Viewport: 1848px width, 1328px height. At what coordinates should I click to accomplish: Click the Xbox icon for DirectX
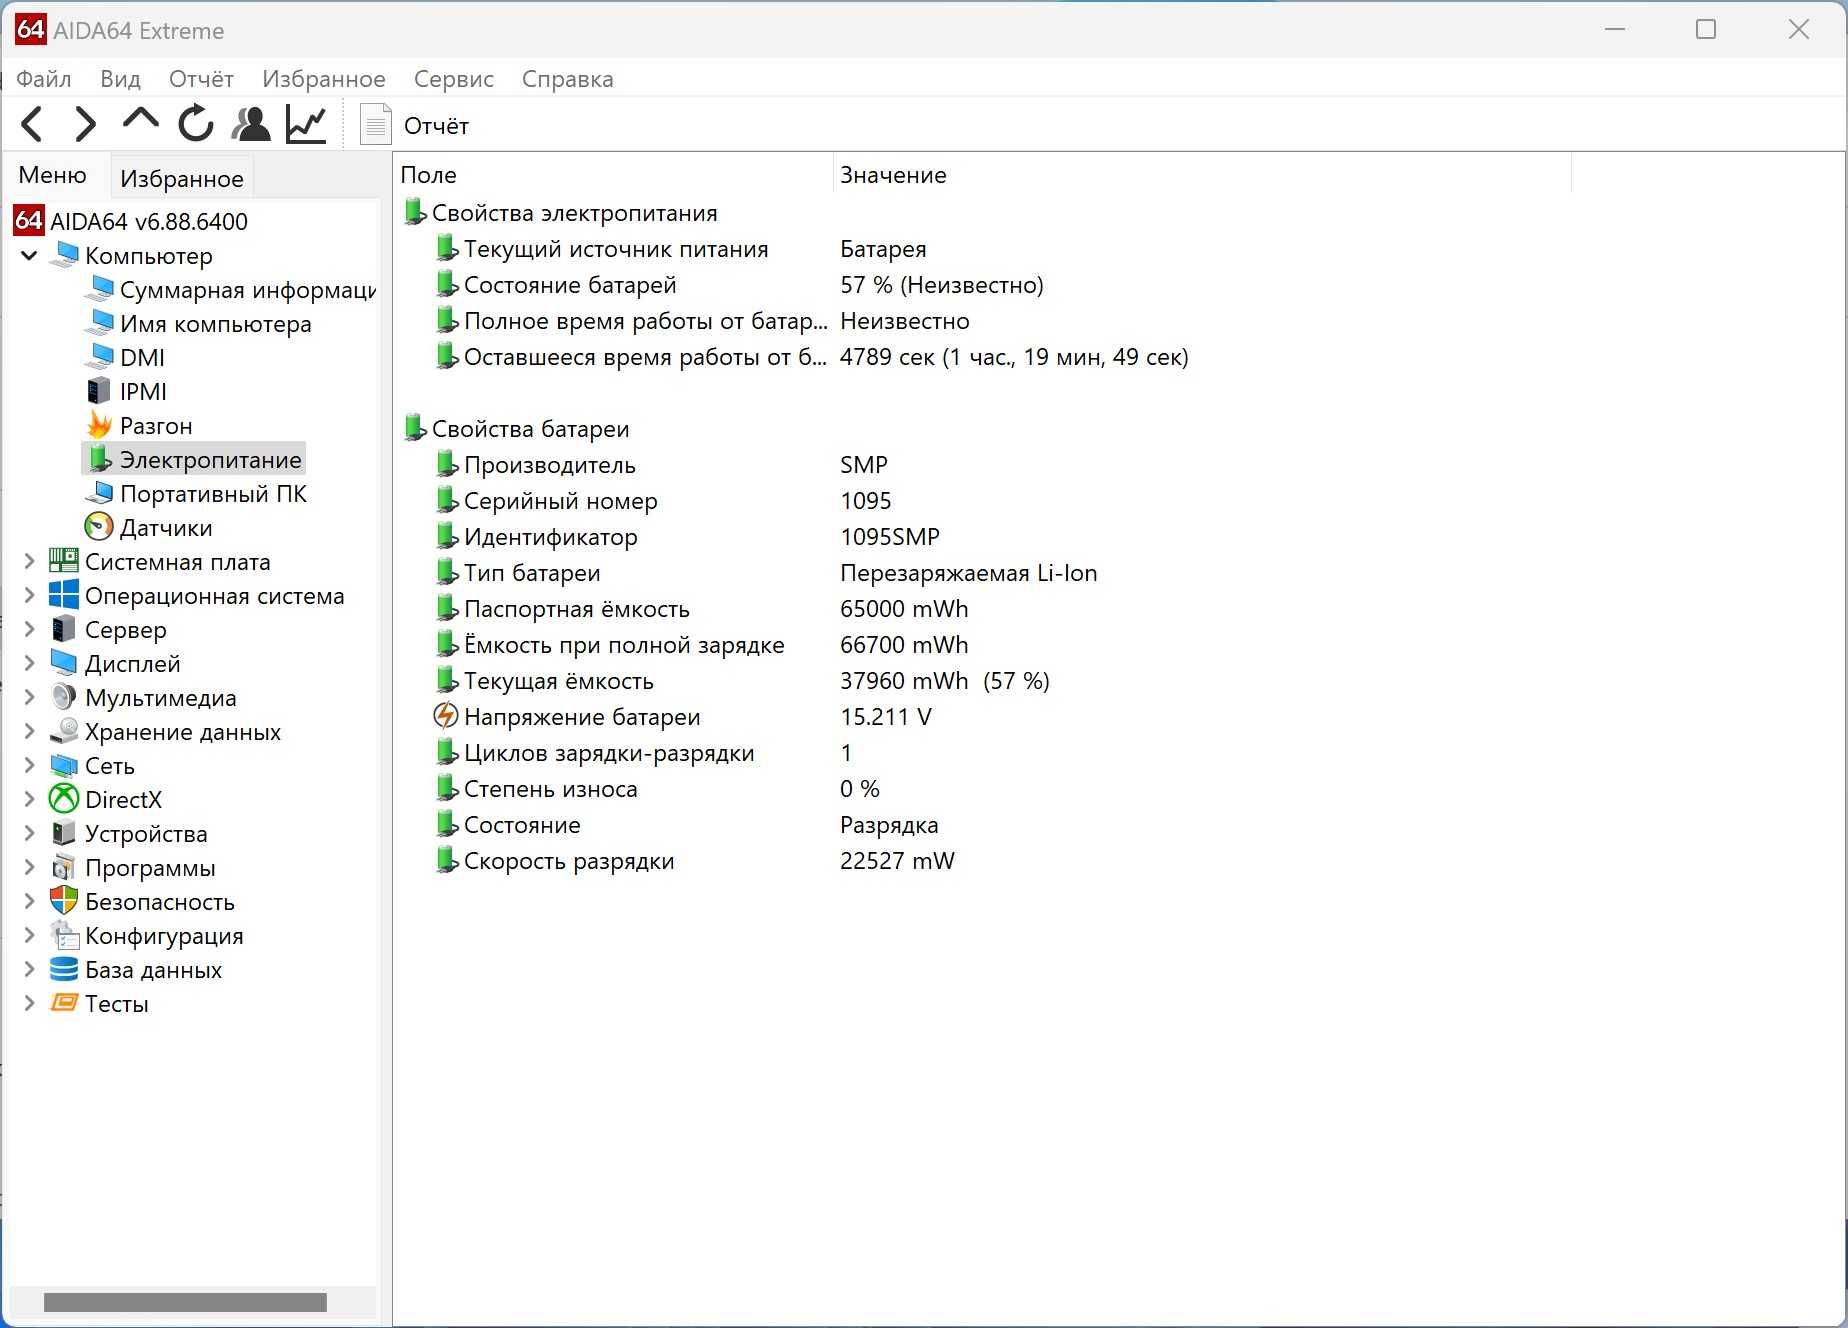click(x=64, y=799)
